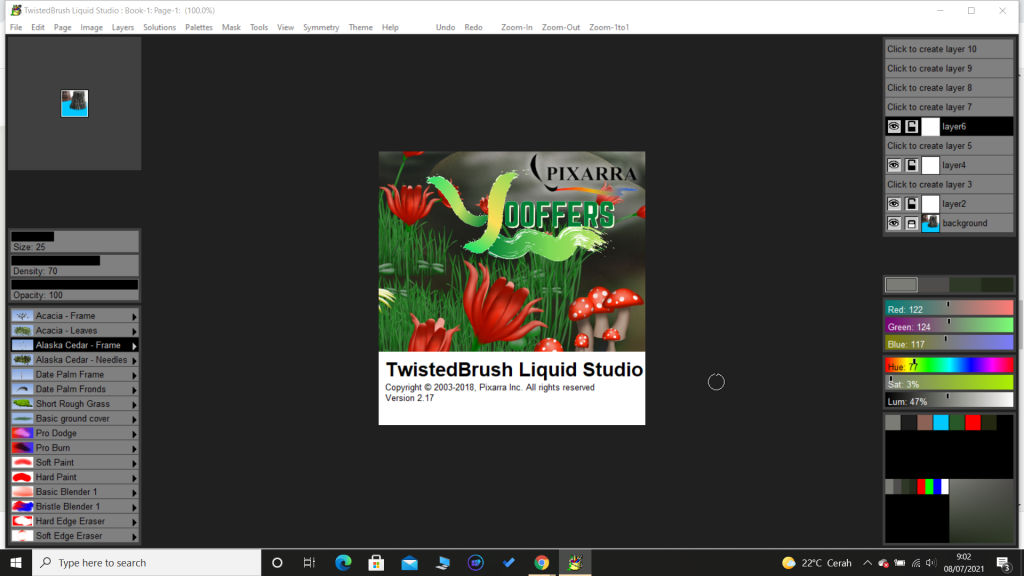
Task: Expand Soft Paint brush arrow
Action: tap(134, 464)
